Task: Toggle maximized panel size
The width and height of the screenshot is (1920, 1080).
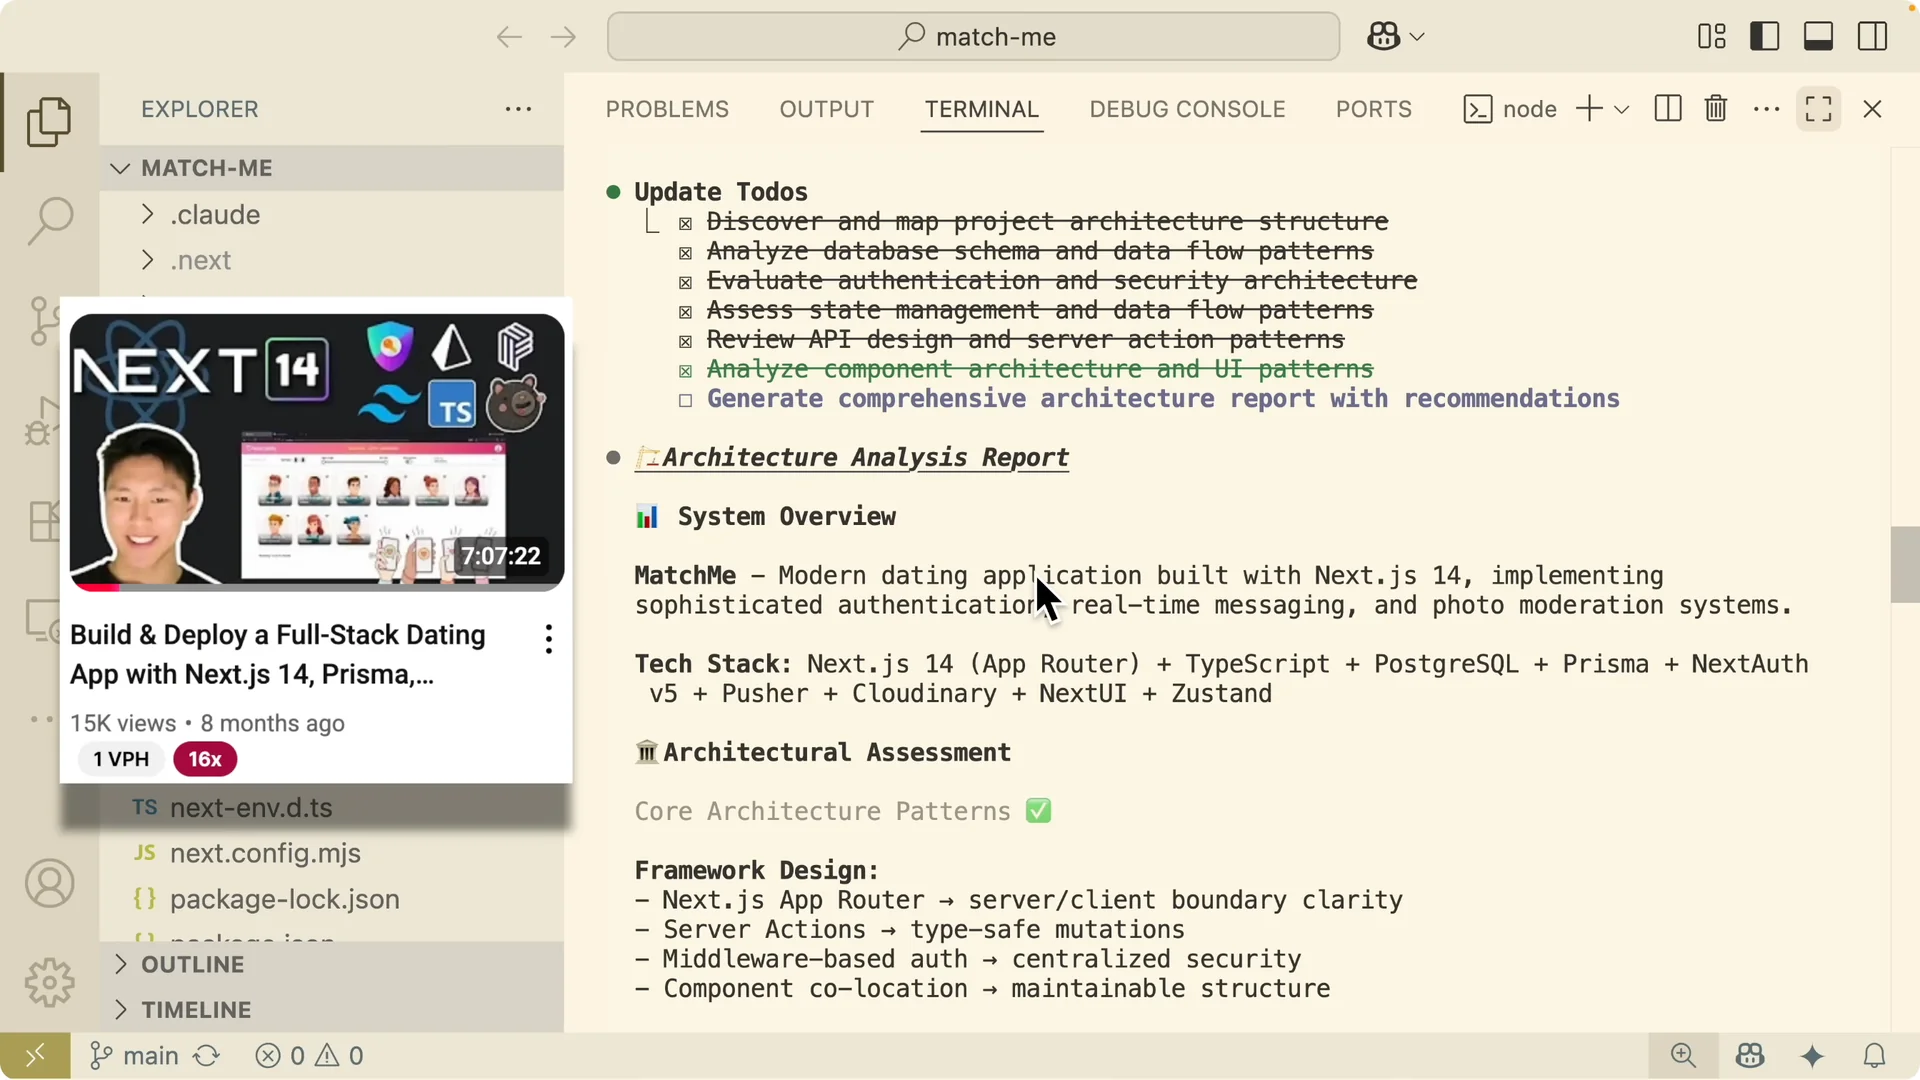Action: pos(1819,109)
